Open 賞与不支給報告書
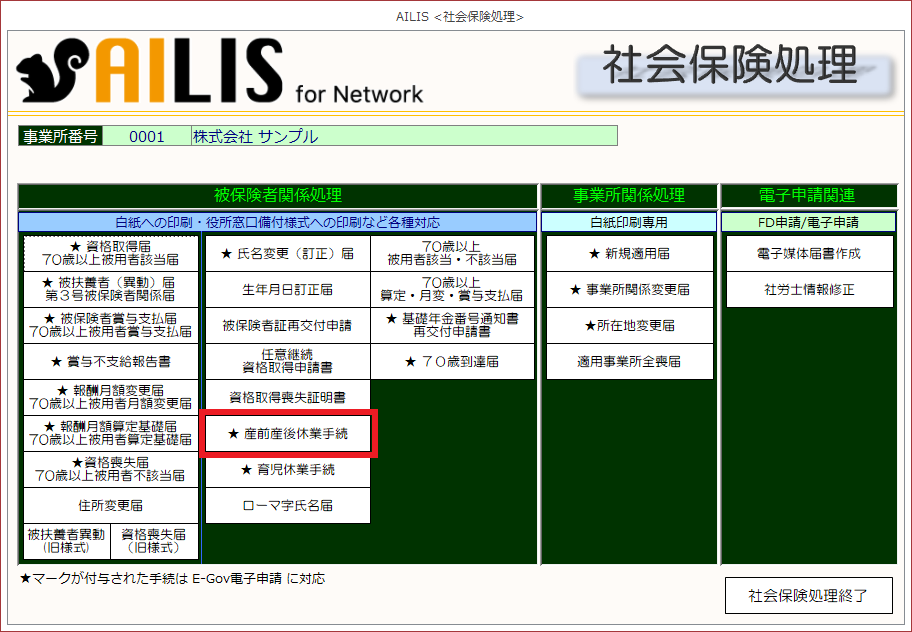912x632 pixels. (111, 361)
